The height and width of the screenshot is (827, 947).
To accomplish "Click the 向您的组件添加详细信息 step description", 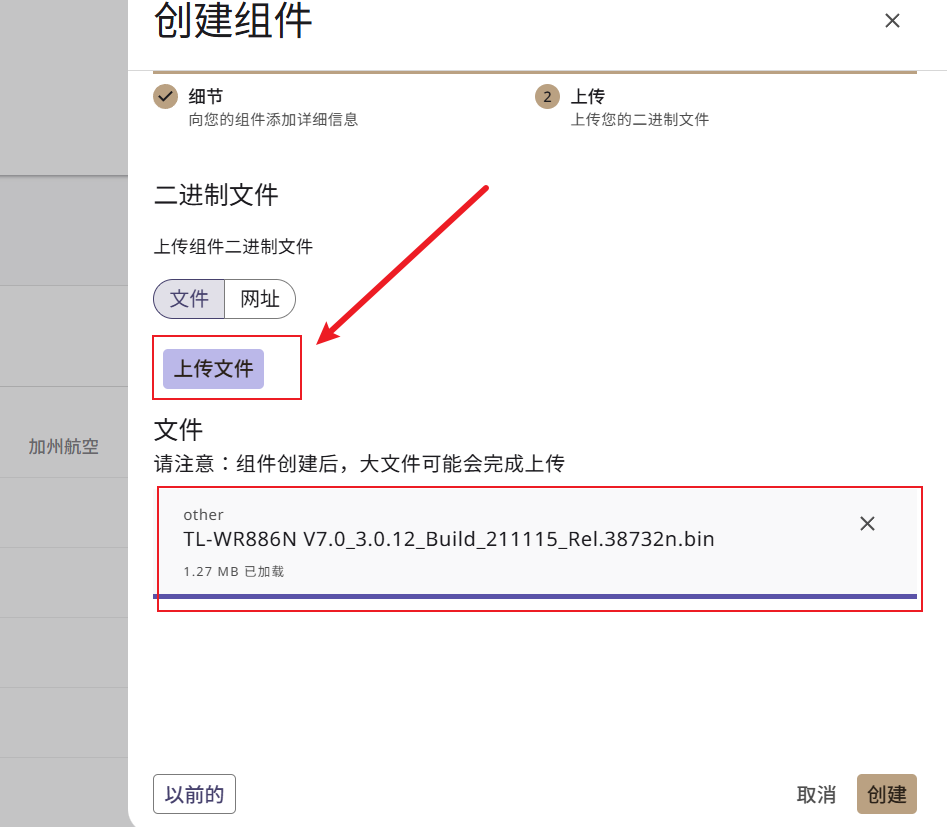I will click(x=273, y=120).
